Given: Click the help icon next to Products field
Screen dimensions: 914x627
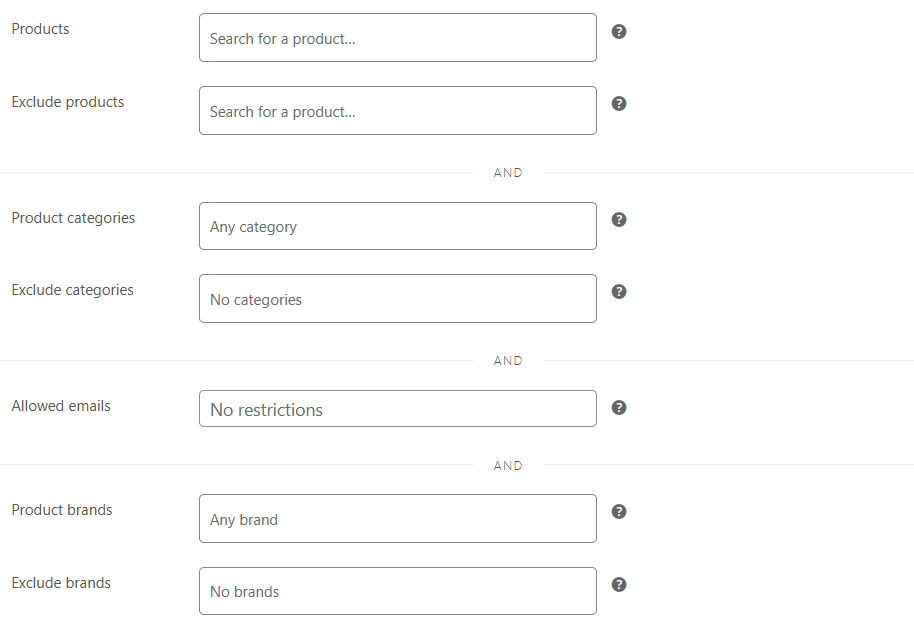Looking at the screenshot, I should (x=619, y=32).
